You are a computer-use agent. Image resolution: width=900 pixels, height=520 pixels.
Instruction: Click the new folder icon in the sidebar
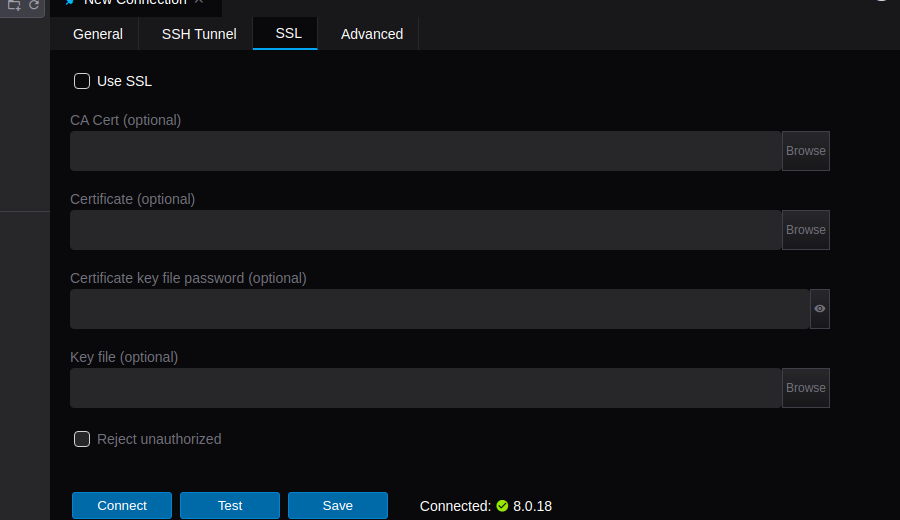click(14, 5)
